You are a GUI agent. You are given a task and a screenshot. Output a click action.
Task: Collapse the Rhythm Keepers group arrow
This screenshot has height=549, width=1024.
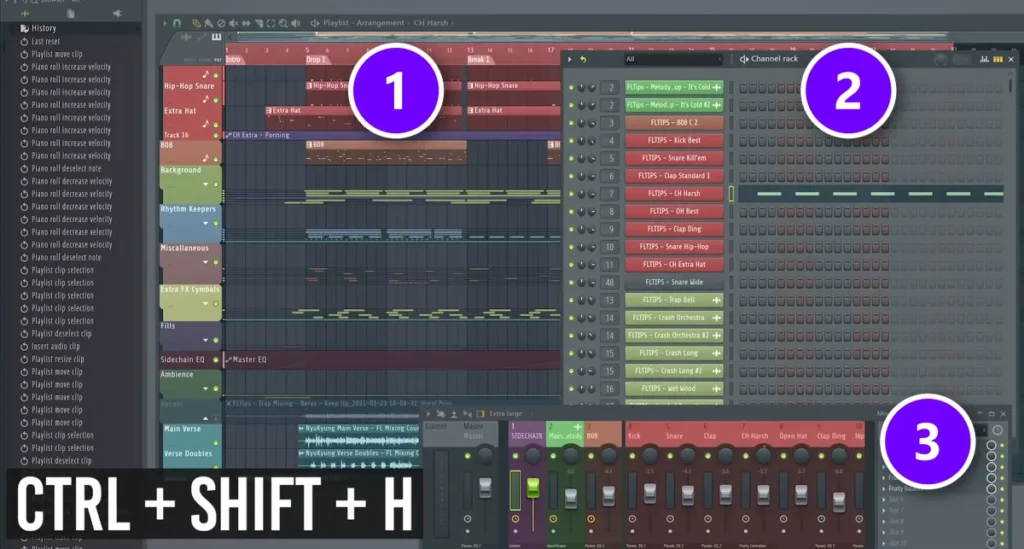(x=206, y=223)
